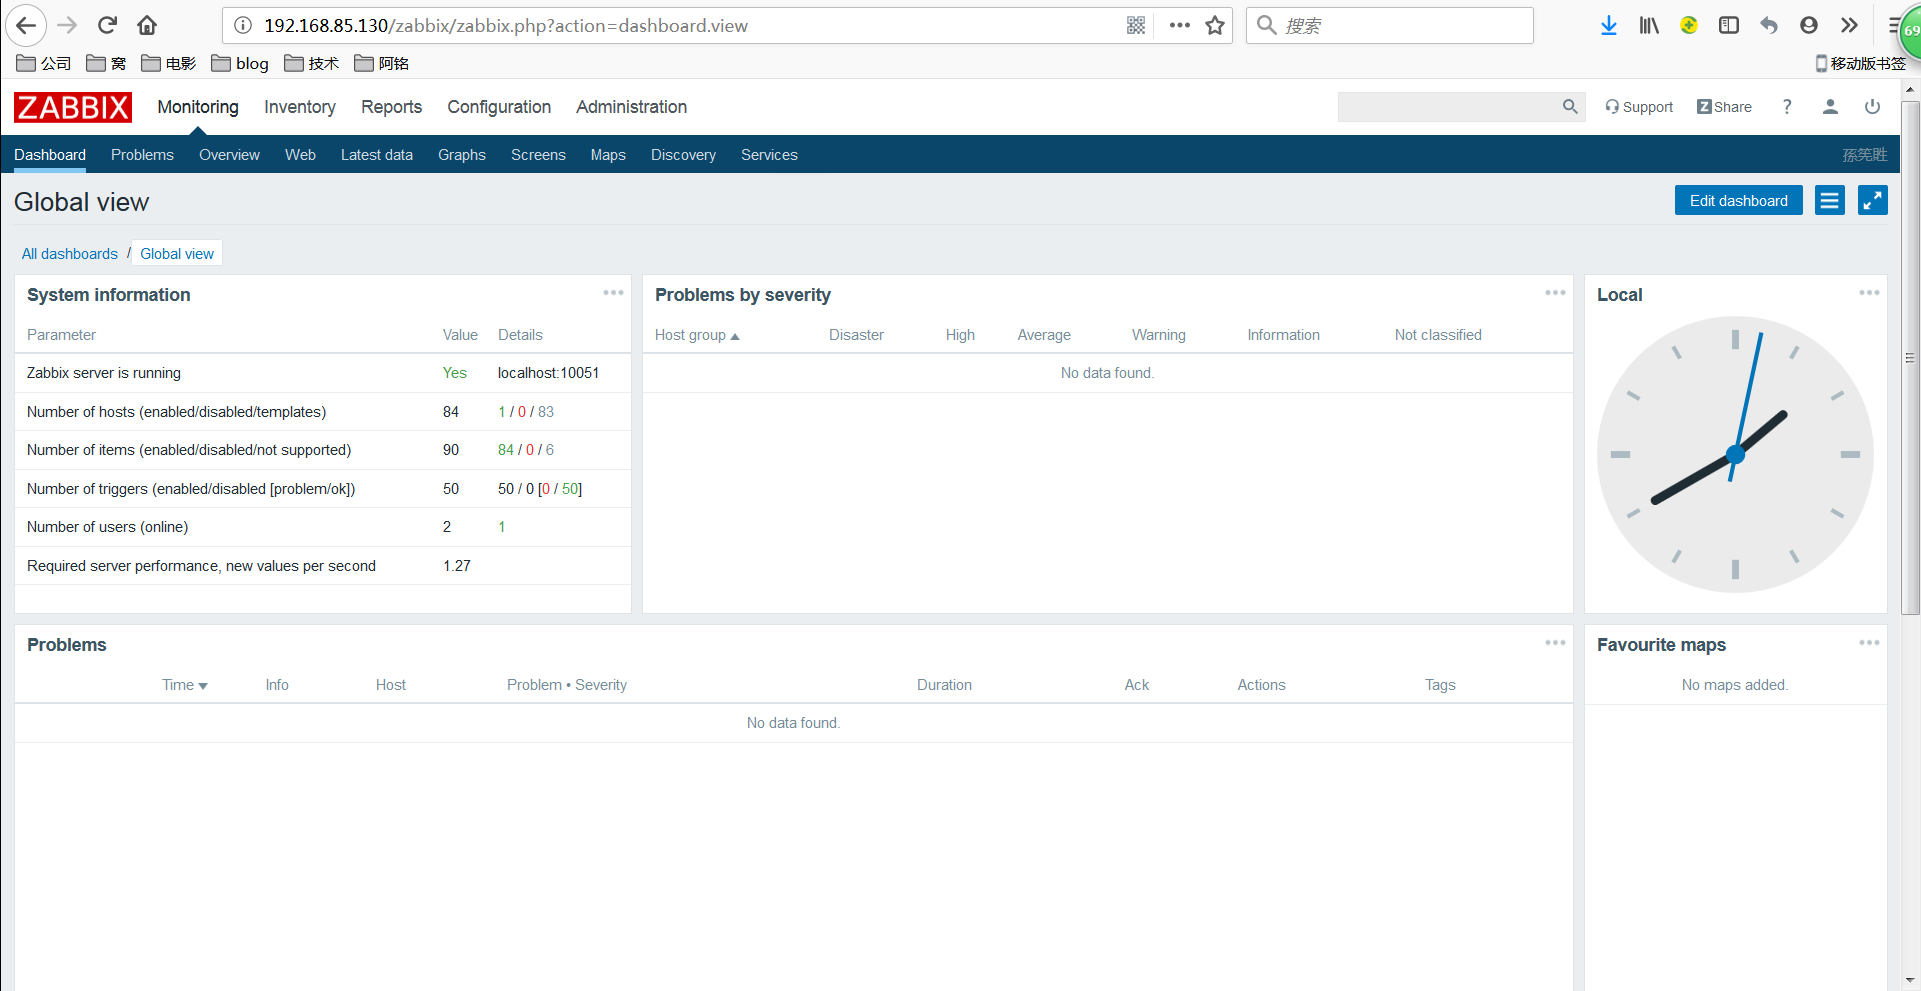The height and width of the screenshot is (991, 1921).
Task: Open the user profile icon
Action: [x=1830, y=107]
